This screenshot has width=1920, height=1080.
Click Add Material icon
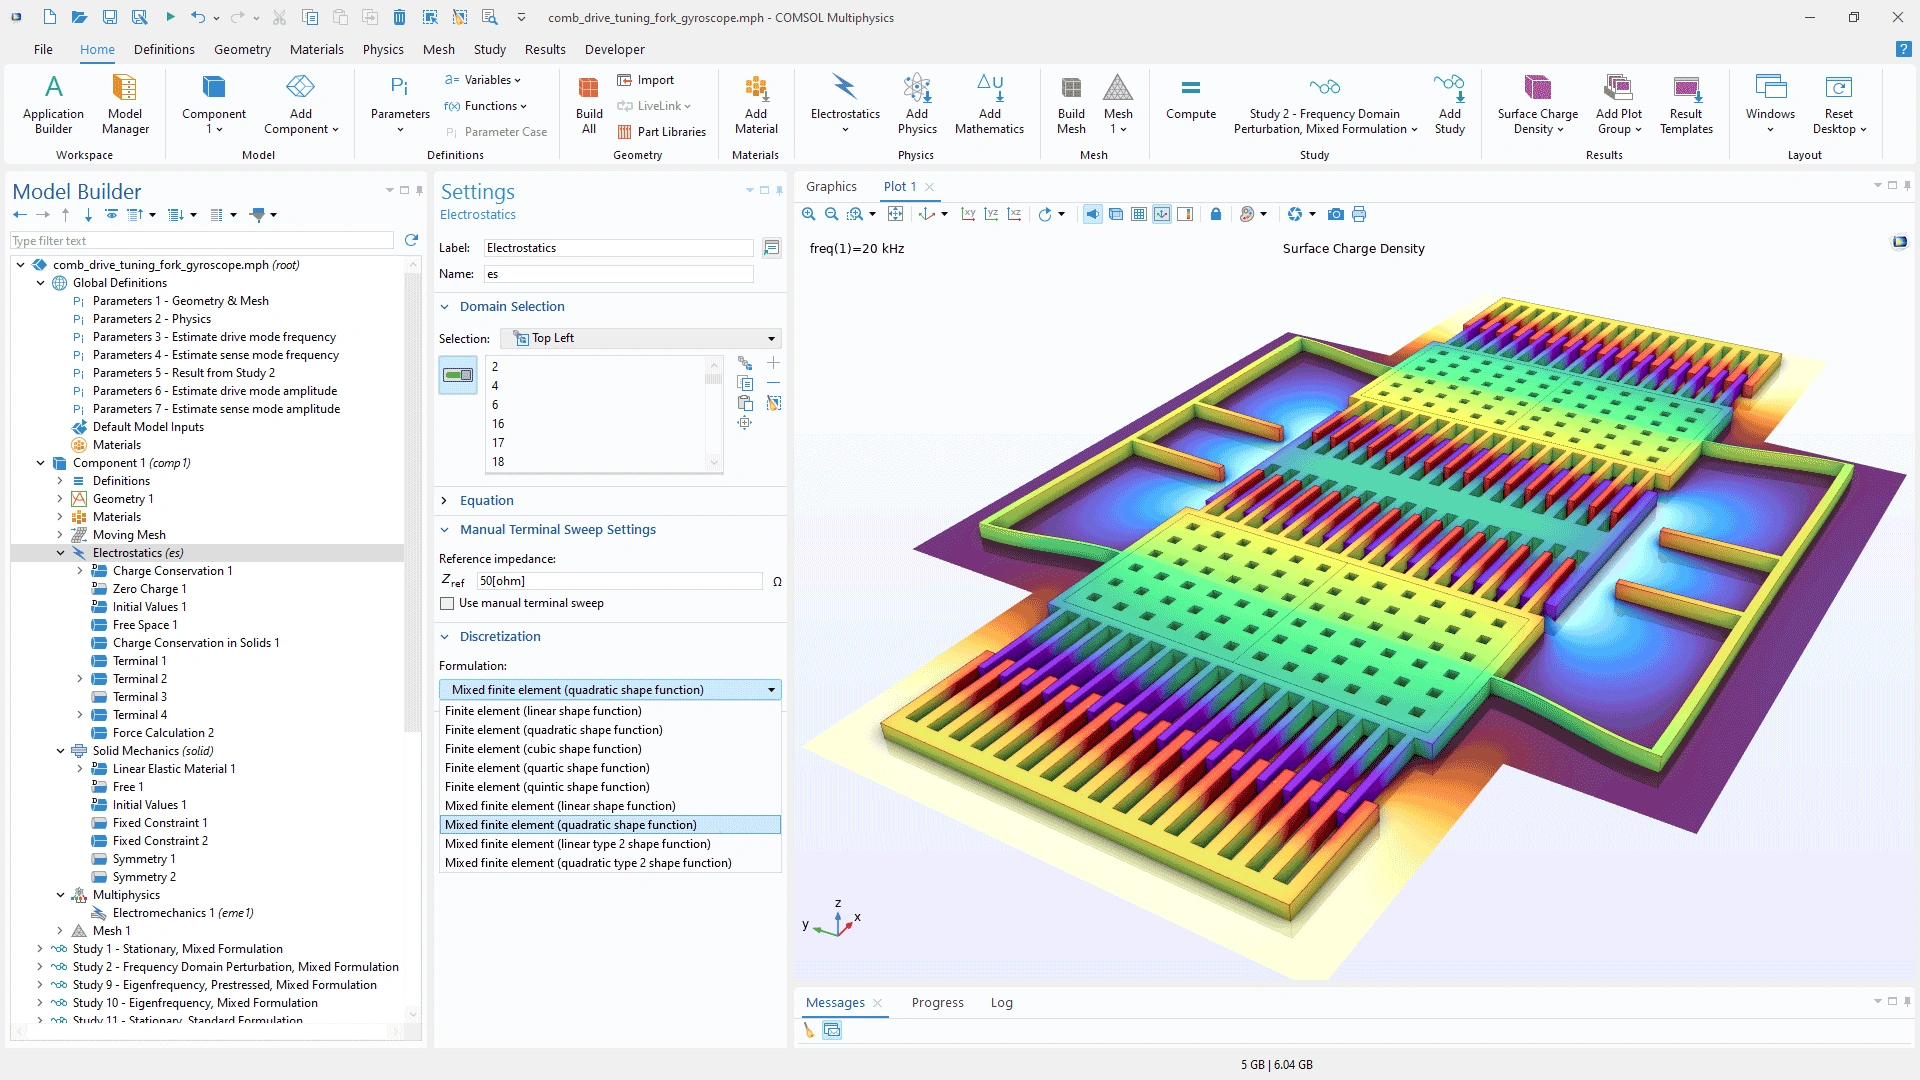[756, 103]
